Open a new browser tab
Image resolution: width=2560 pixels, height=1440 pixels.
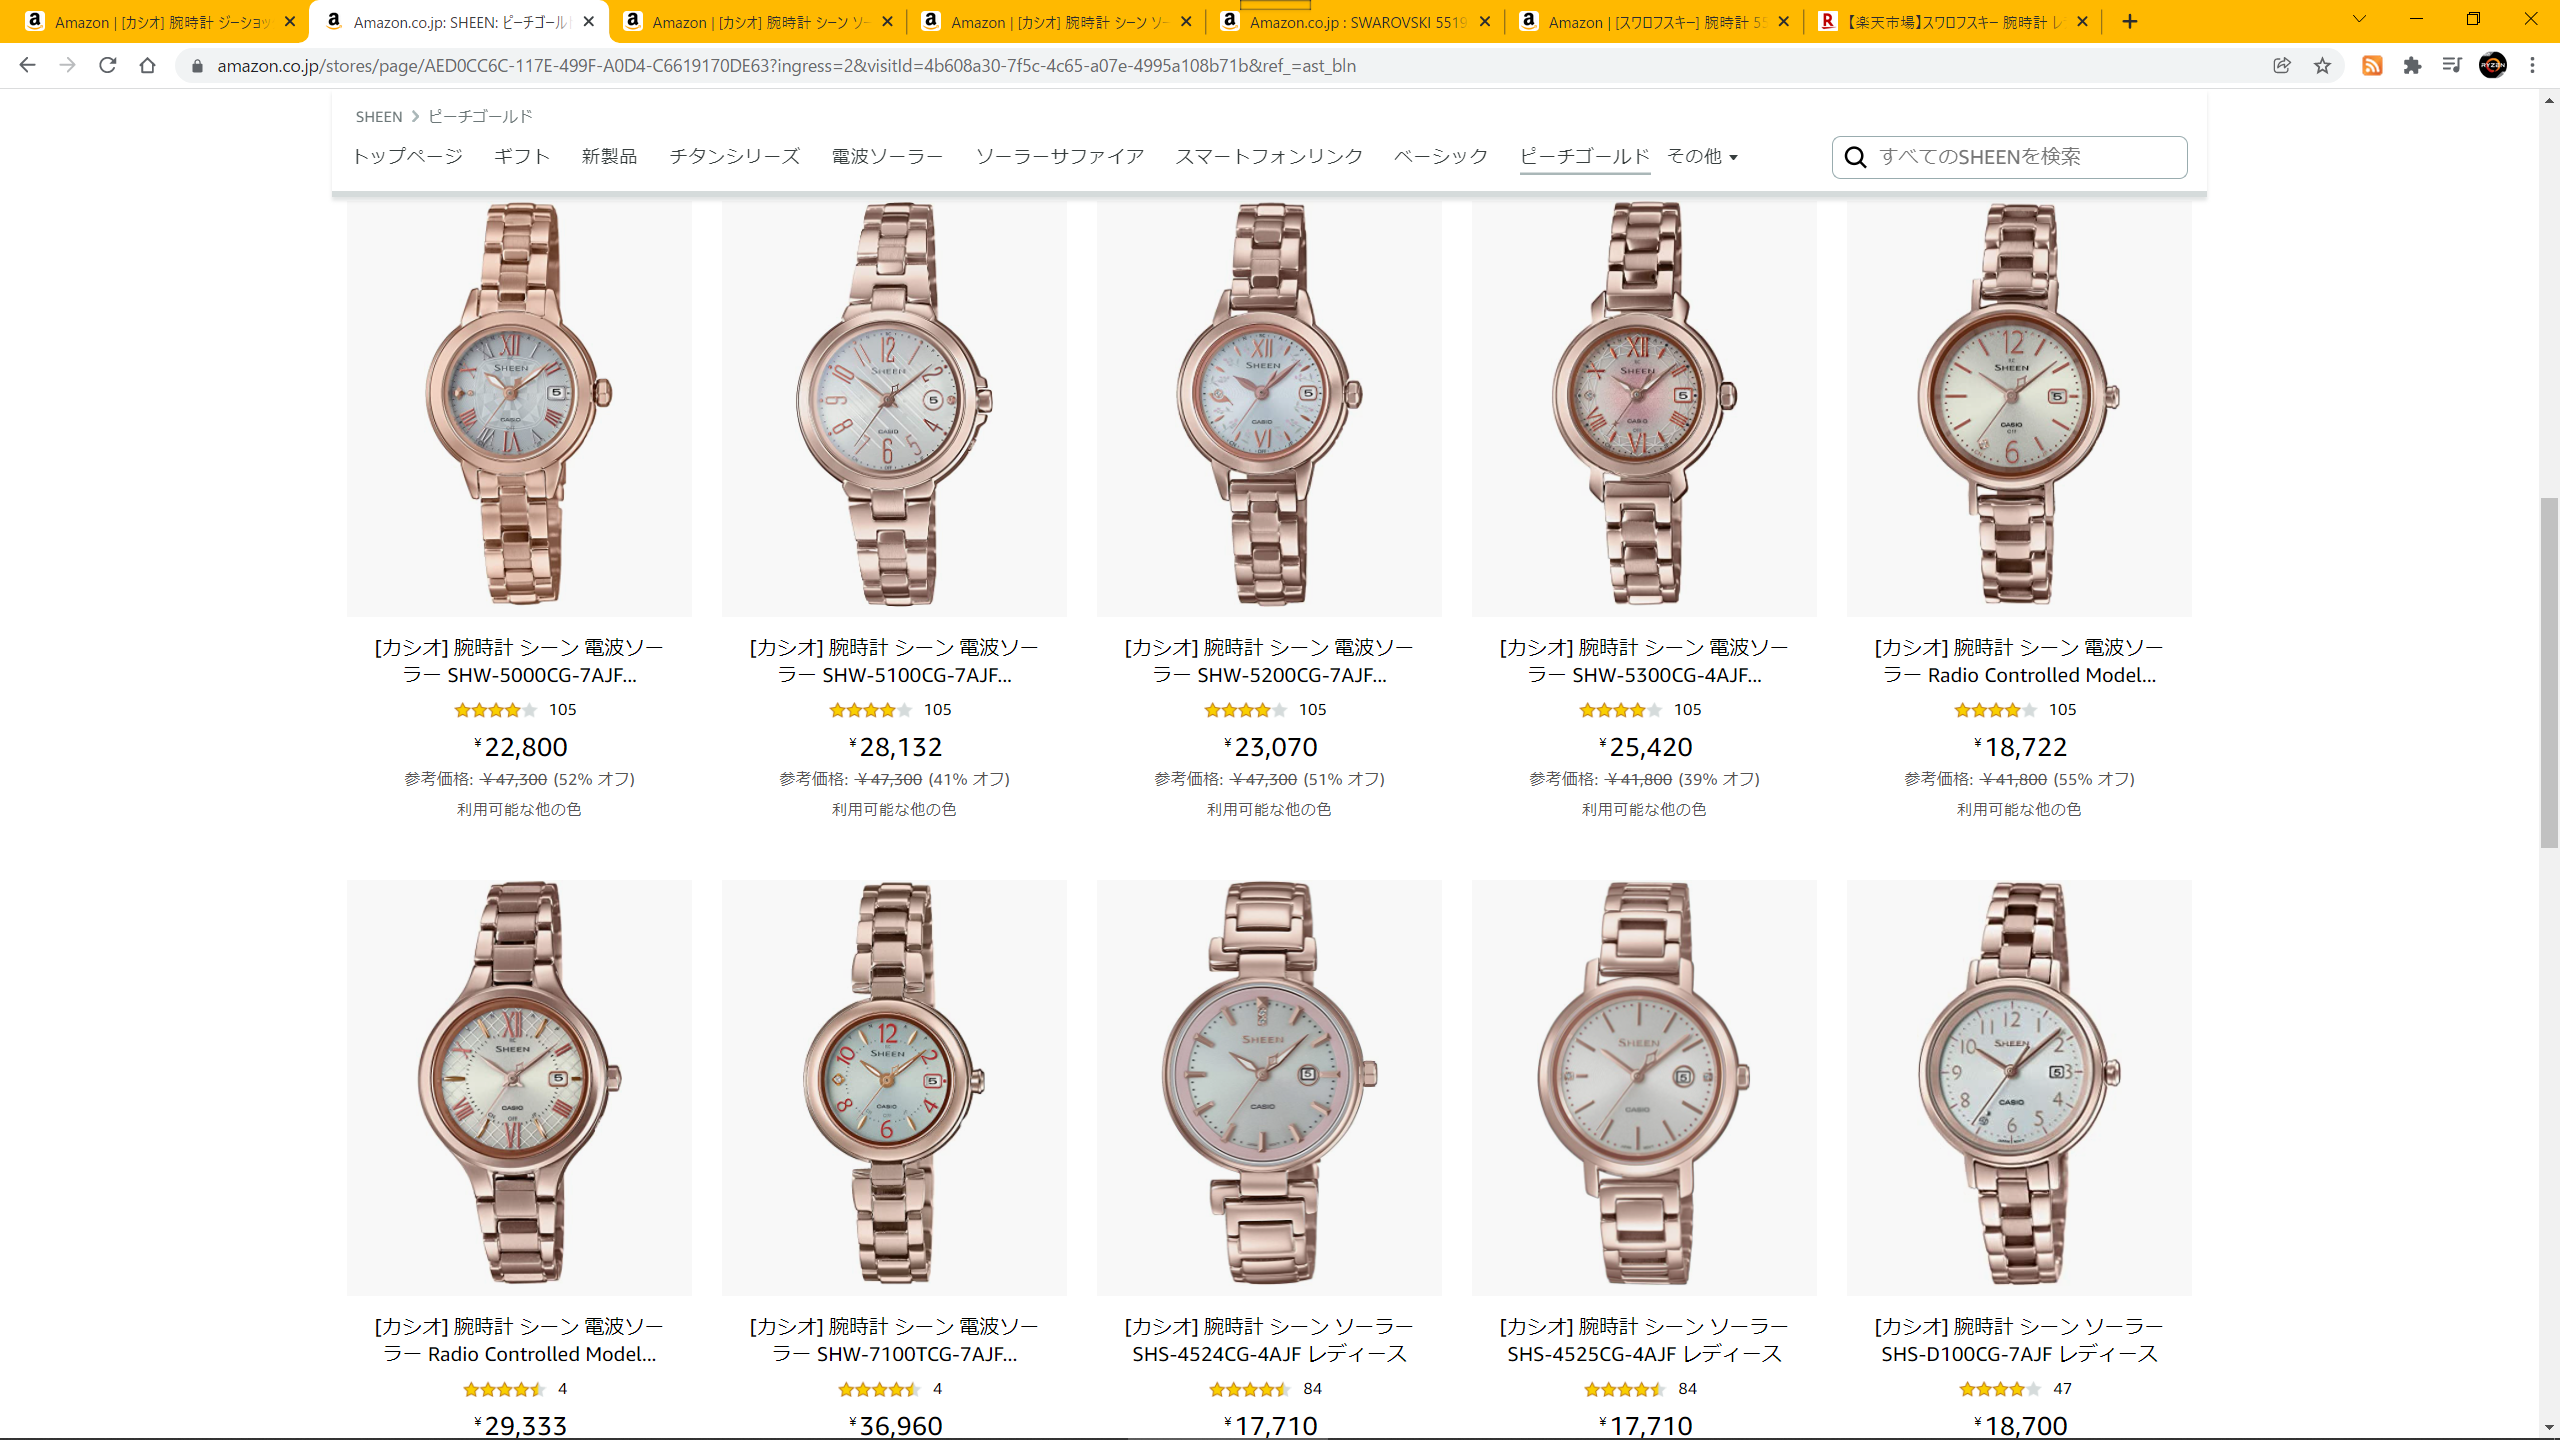coord(2130,21)
